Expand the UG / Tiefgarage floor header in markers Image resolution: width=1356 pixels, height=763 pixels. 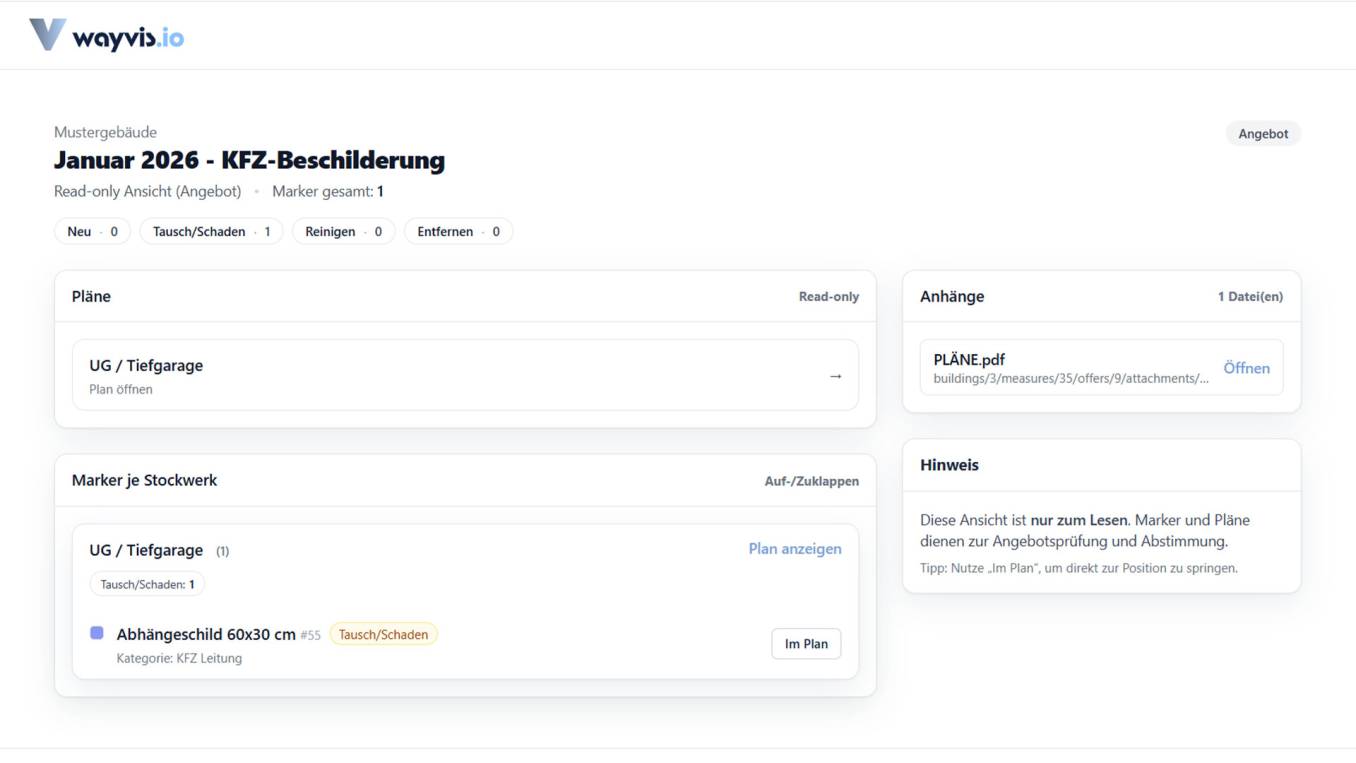click(x=146, y=550)
